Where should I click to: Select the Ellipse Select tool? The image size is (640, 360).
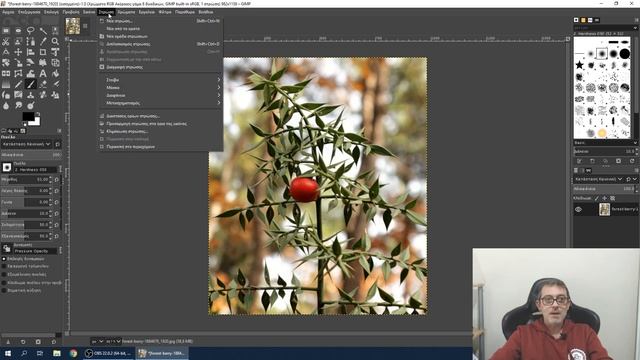coord(18,31)
